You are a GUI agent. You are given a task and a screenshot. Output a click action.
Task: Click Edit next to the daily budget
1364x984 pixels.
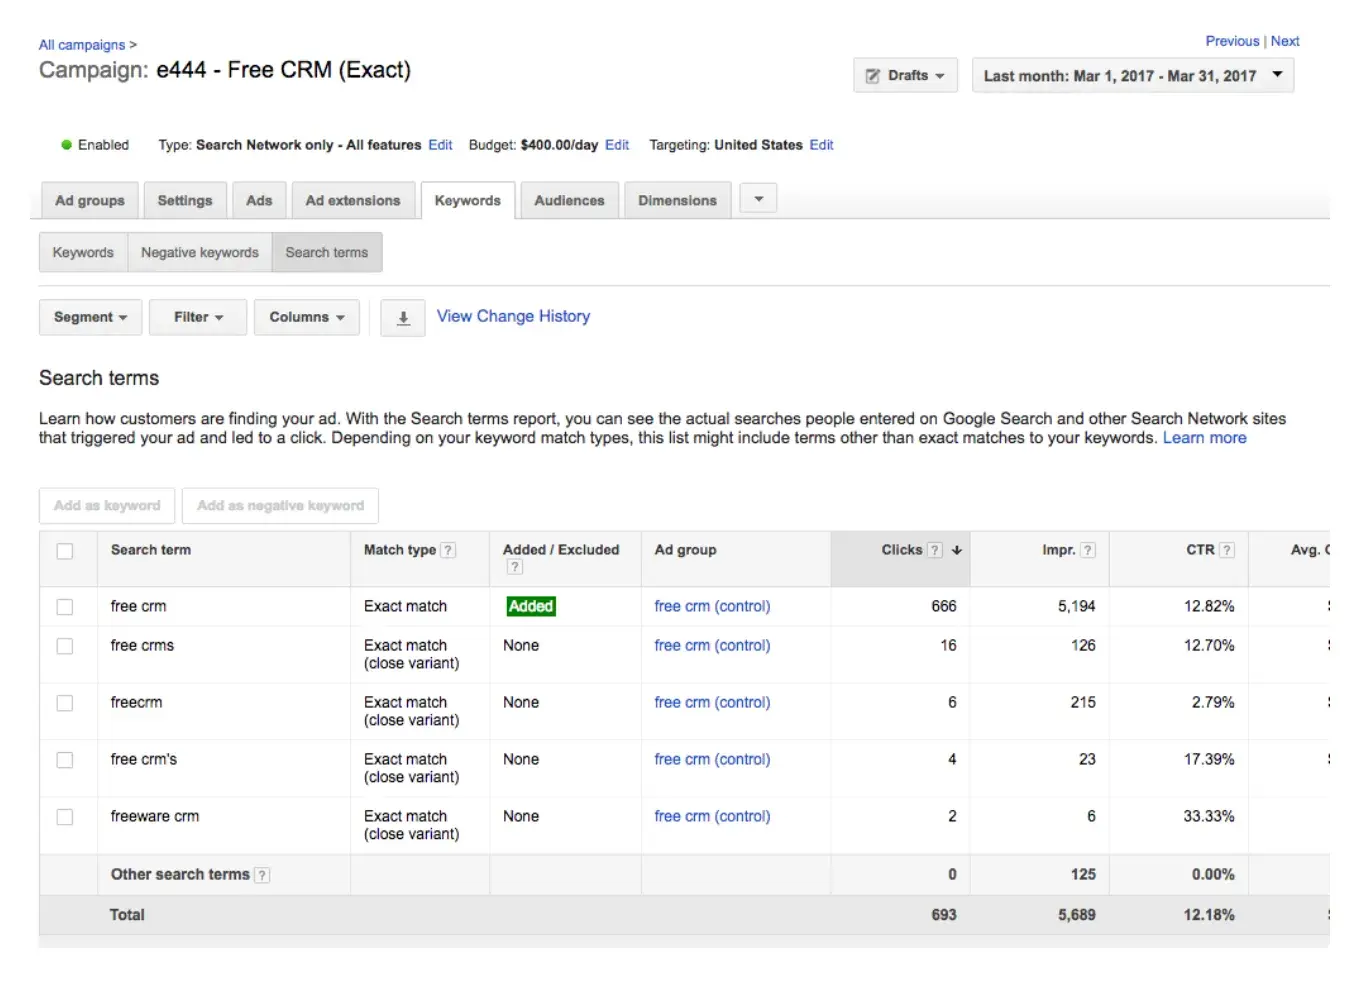[617, 145]
